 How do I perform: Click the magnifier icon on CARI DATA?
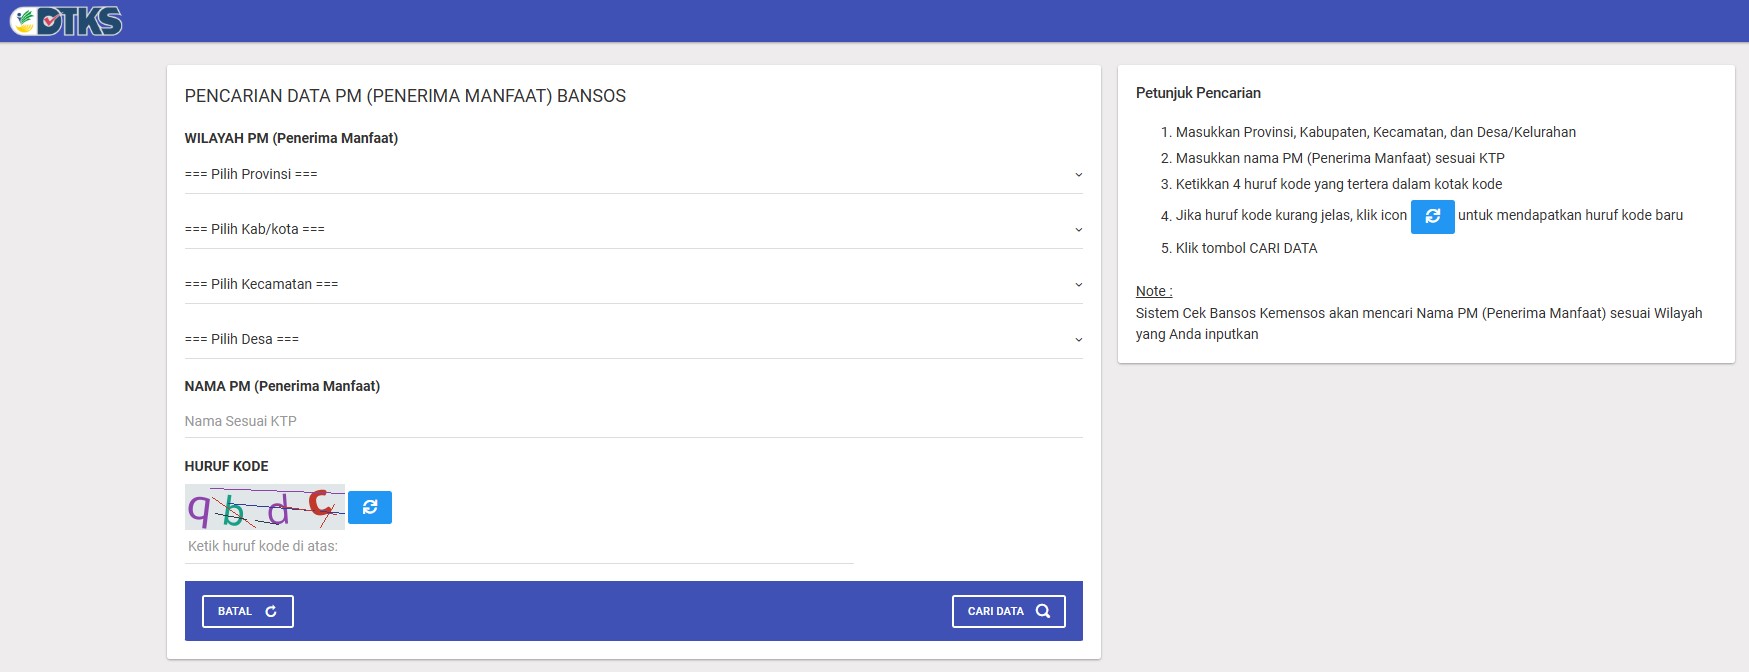[x=1043, y=611]
